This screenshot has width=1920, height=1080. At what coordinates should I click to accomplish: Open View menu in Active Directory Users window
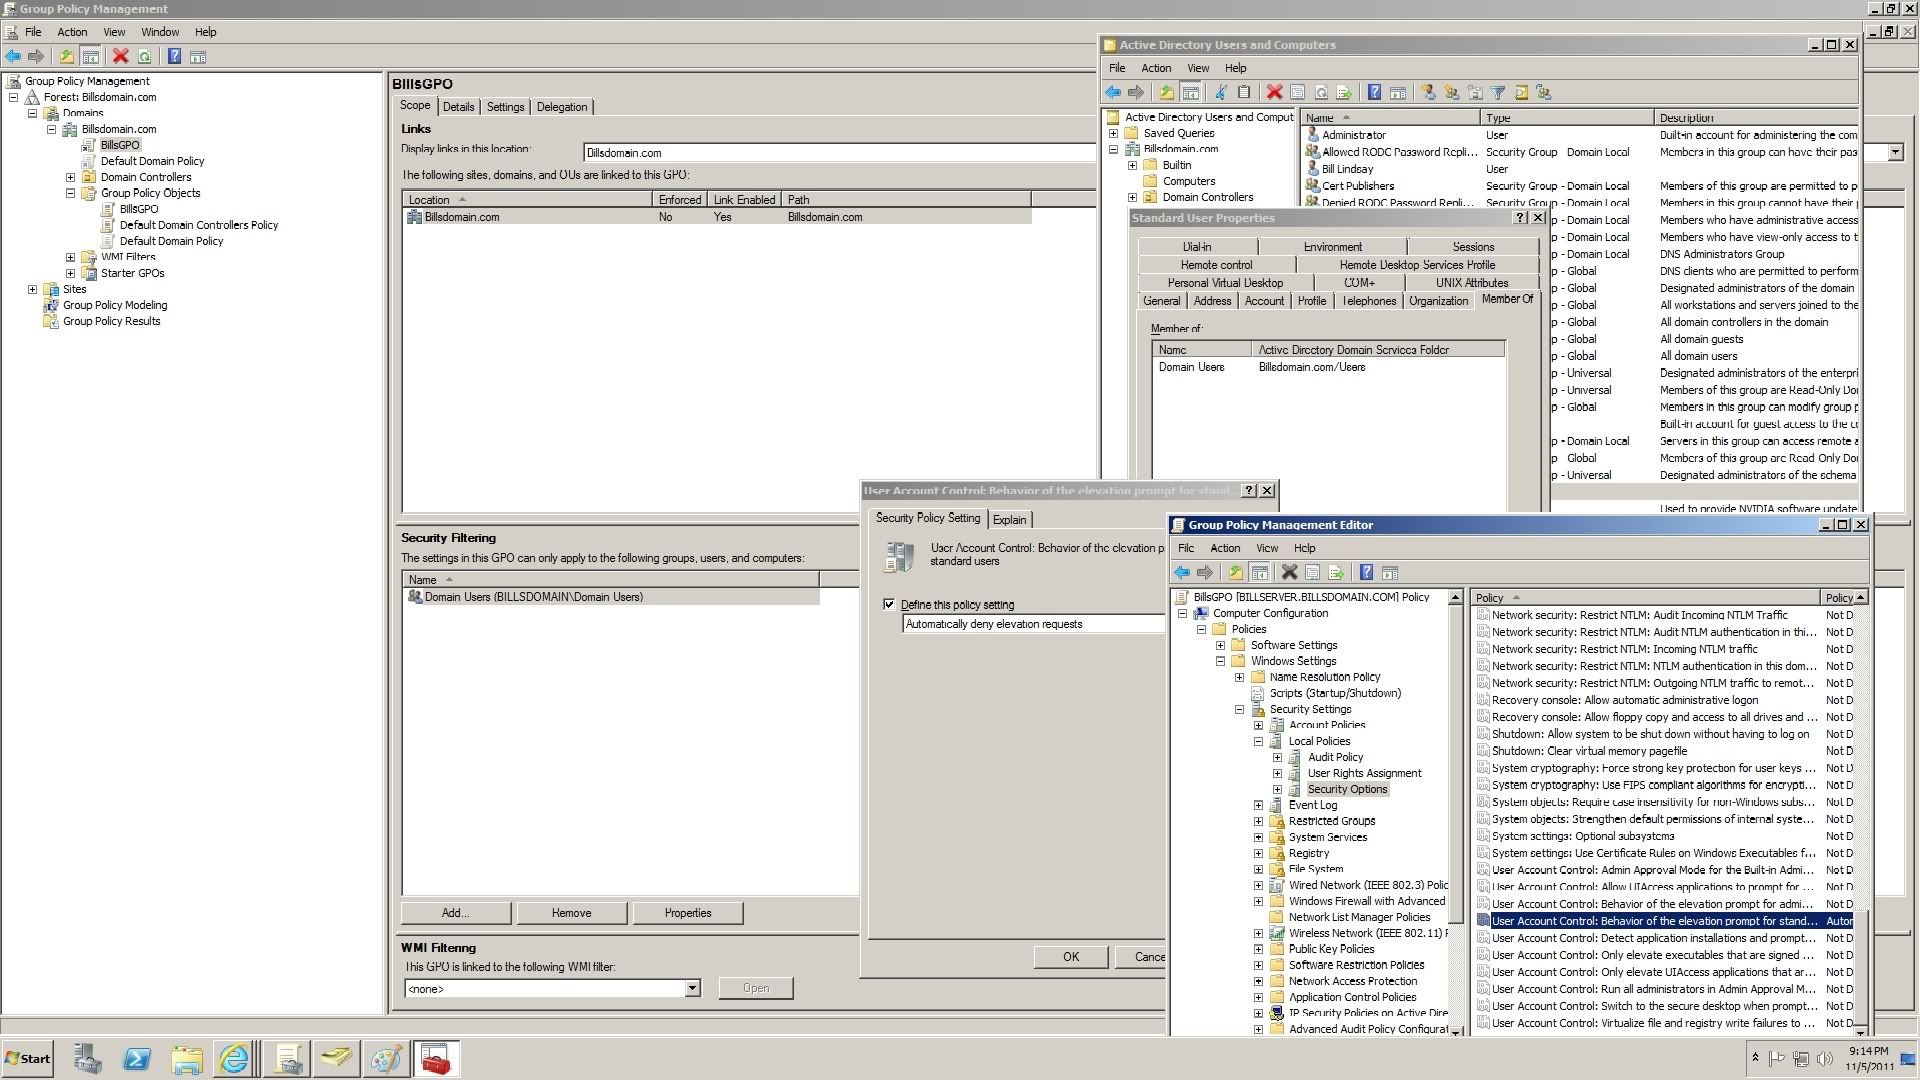[x=1198, y=68]
